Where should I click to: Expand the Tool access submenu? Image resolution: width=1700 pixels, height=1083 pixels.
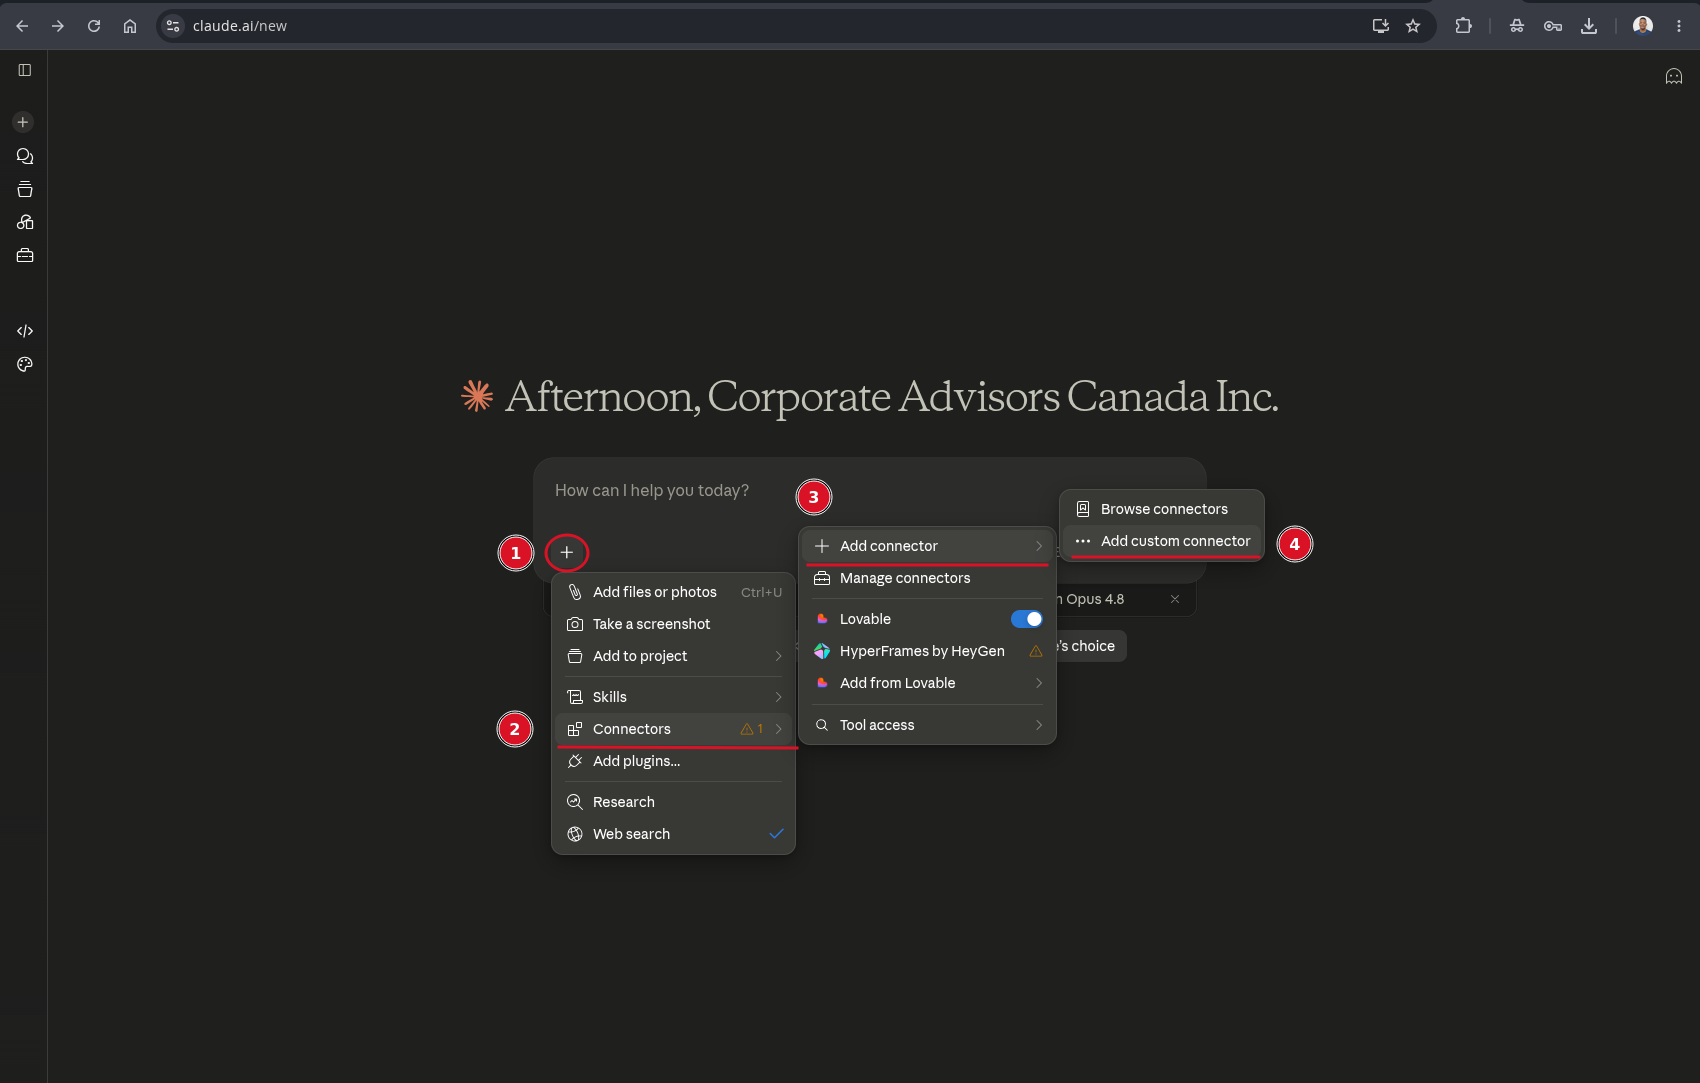point(928,725)
